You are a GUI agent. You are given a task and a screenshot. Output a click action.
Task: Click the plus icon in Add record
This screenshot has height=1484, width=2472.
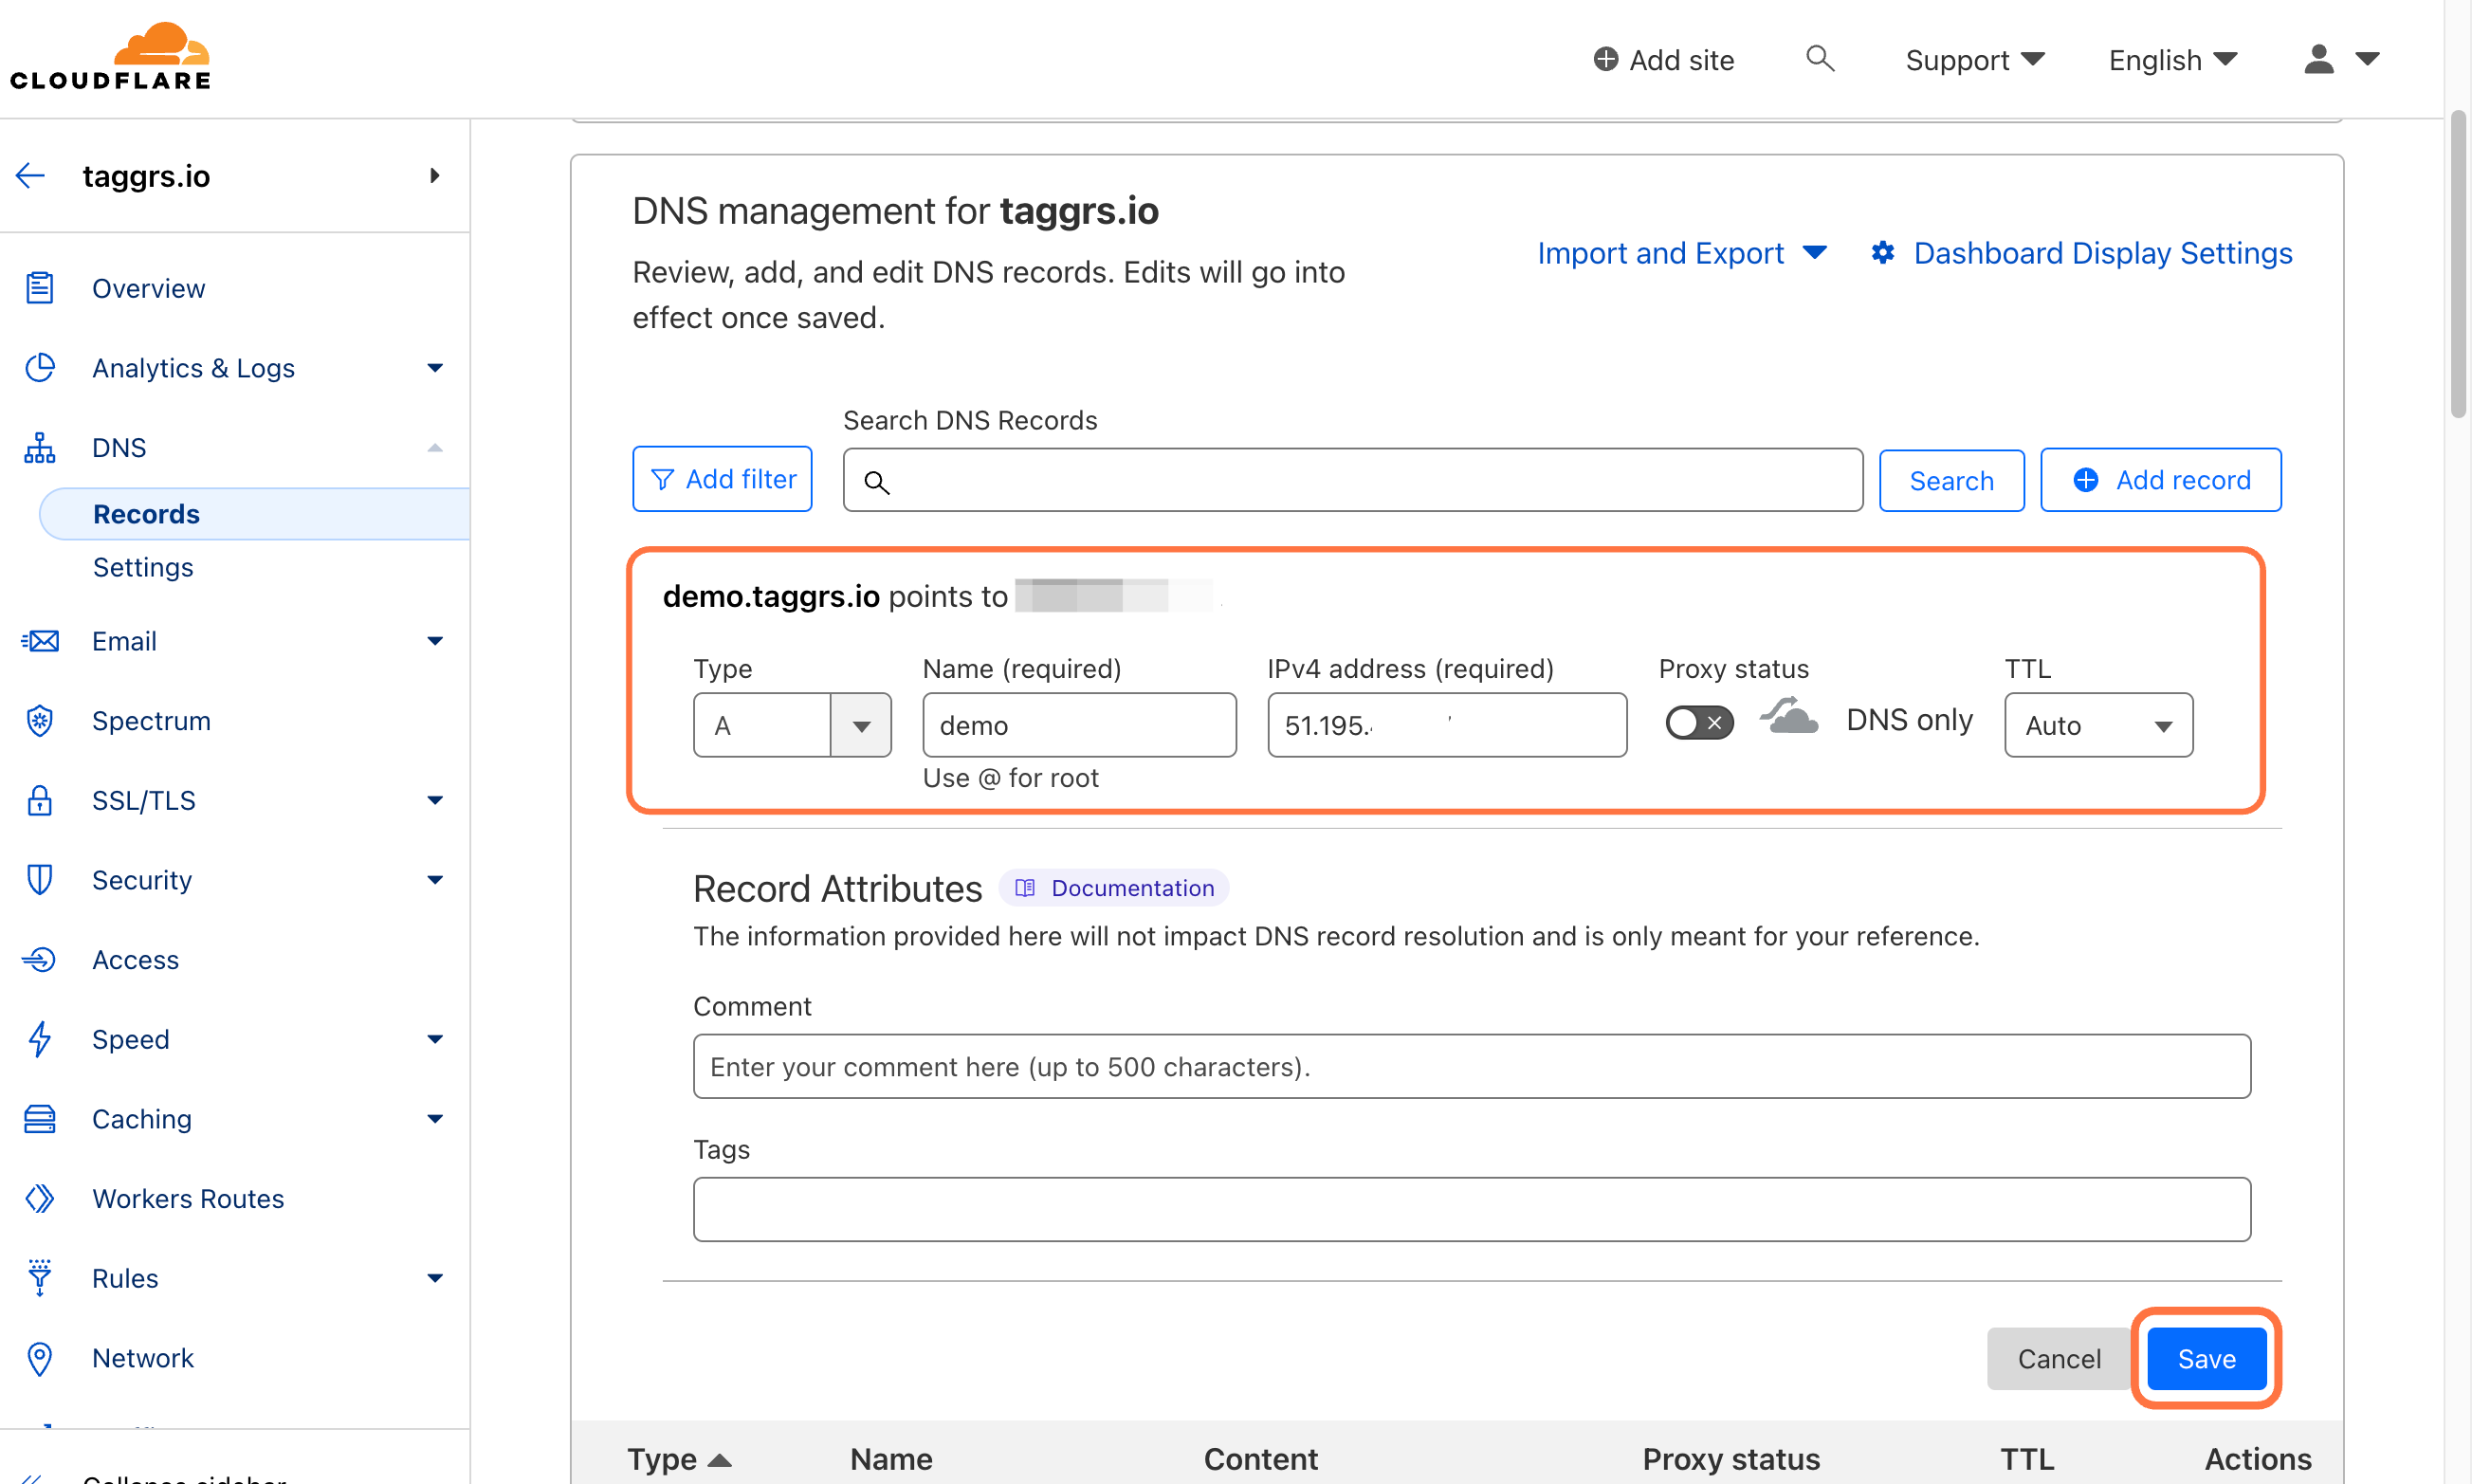[2086, 480]
